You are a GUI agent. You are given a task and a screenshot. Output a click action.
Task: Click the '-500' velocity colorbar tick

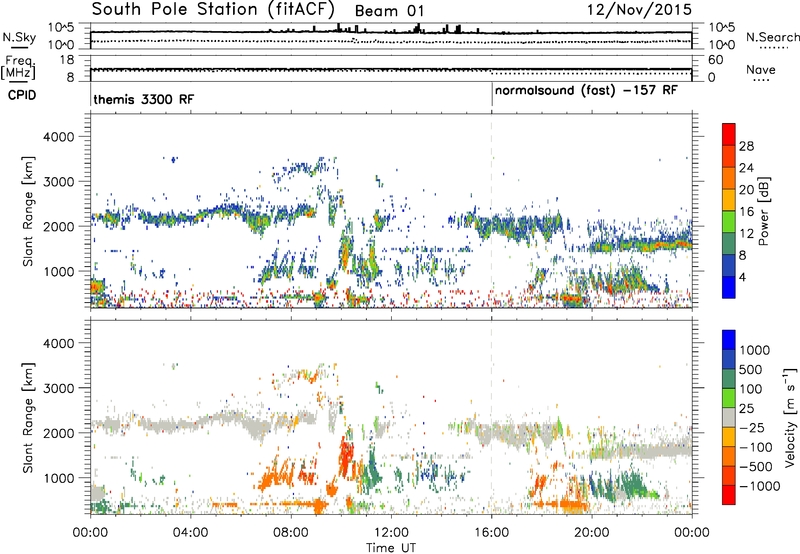[x=756, y=467]
